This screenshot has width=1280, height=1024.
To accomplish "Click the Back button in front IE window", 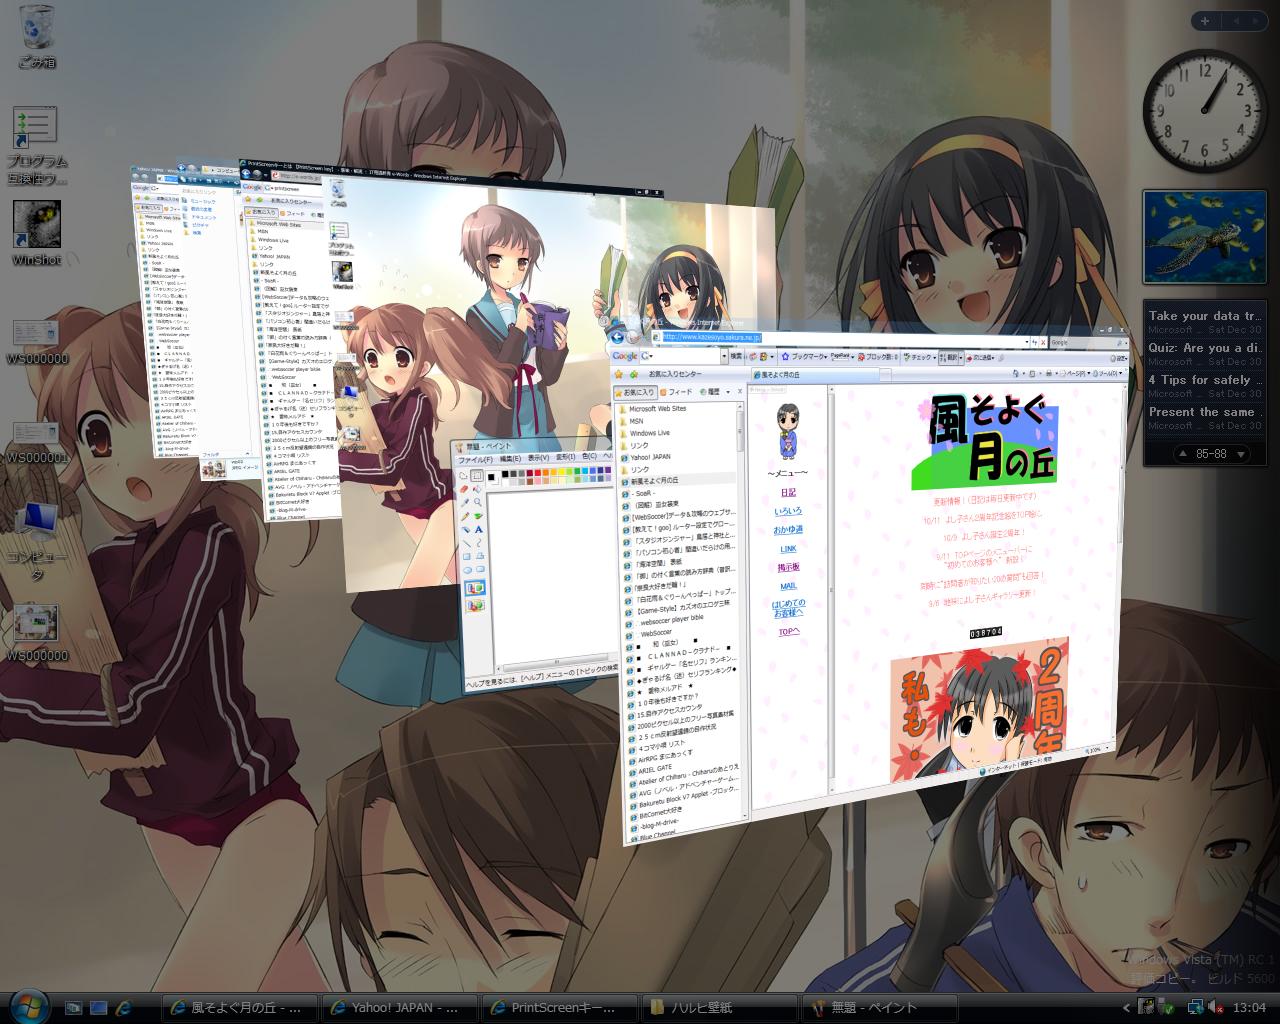I will click(x=617, y=337).
